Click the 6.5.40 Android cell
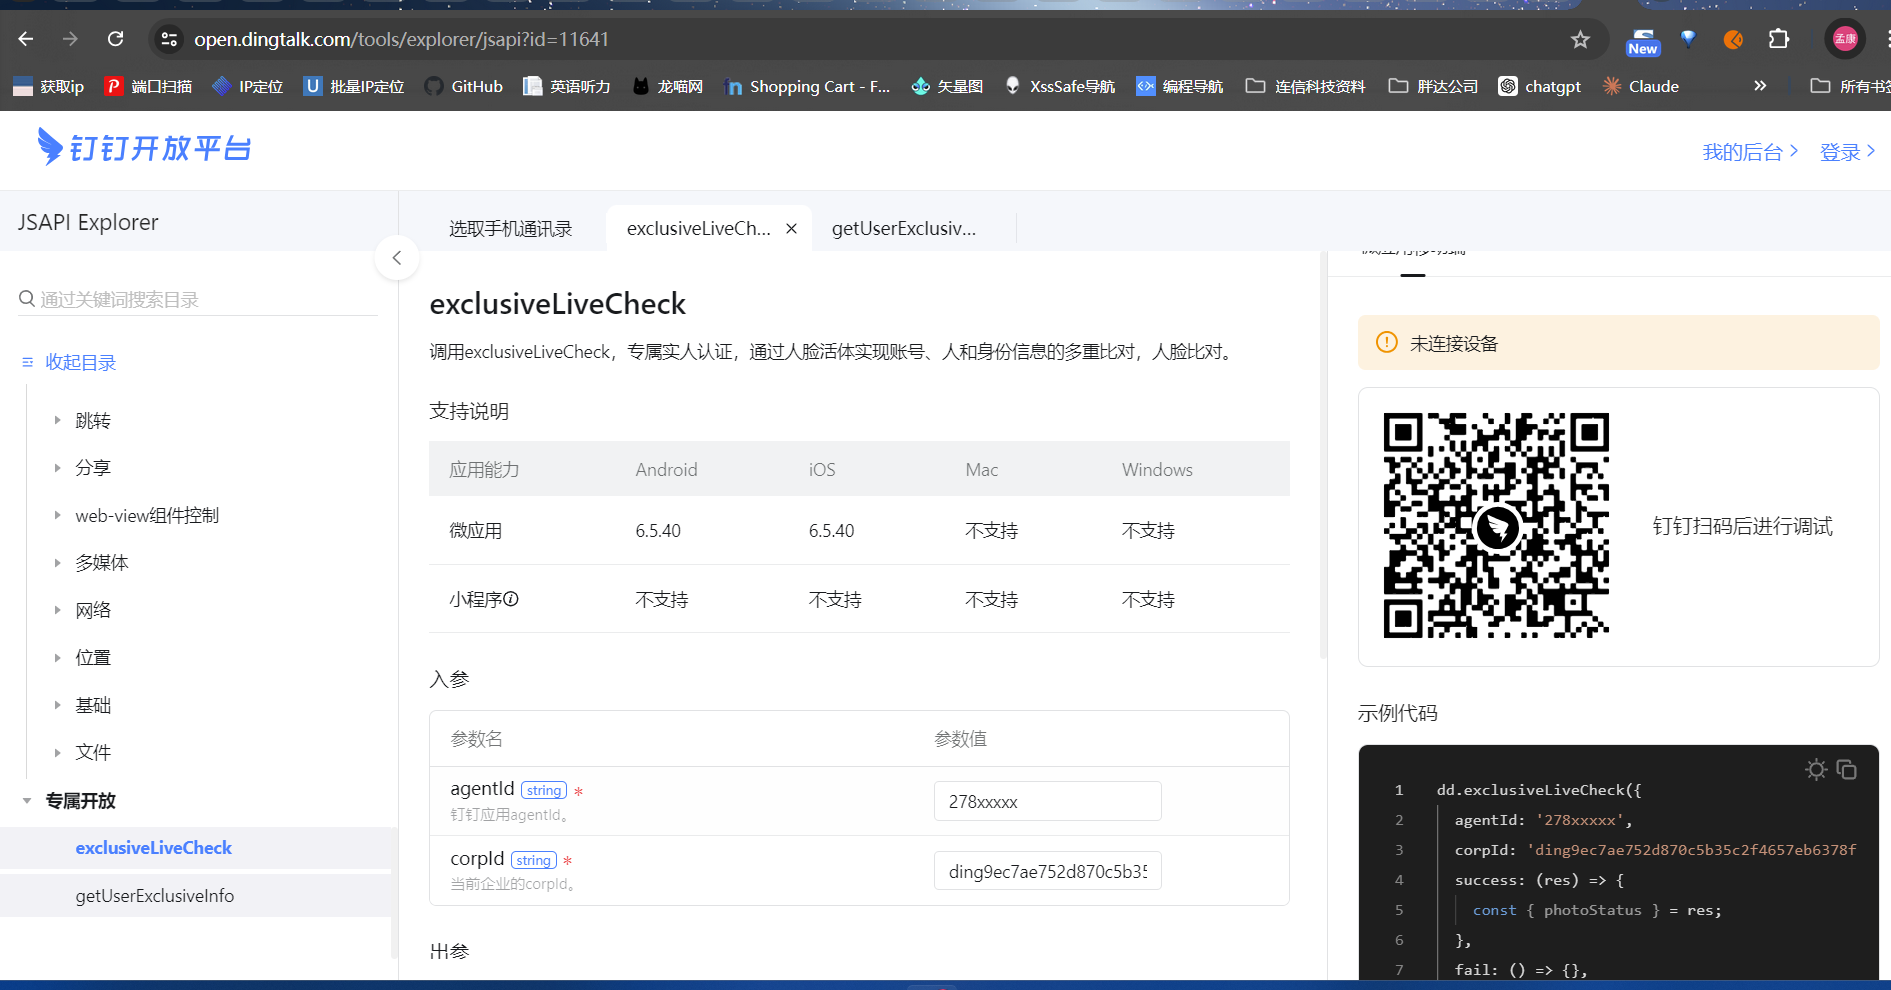The width and height of the screenshot is (1891, 990). [658, 531]
